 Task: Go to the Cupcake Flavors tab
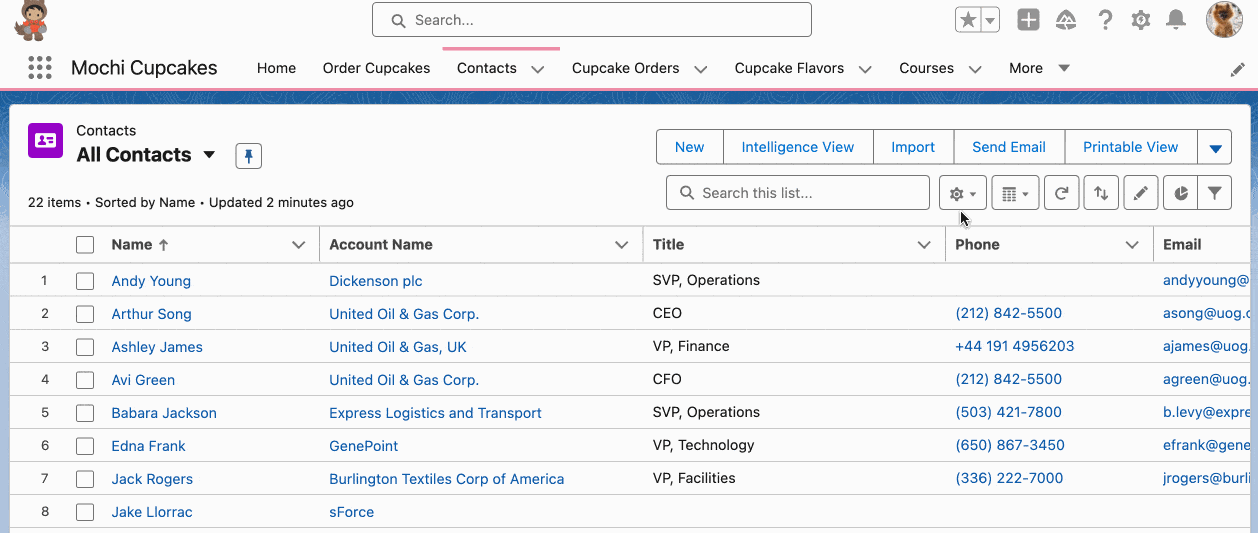tap(789, 68)
